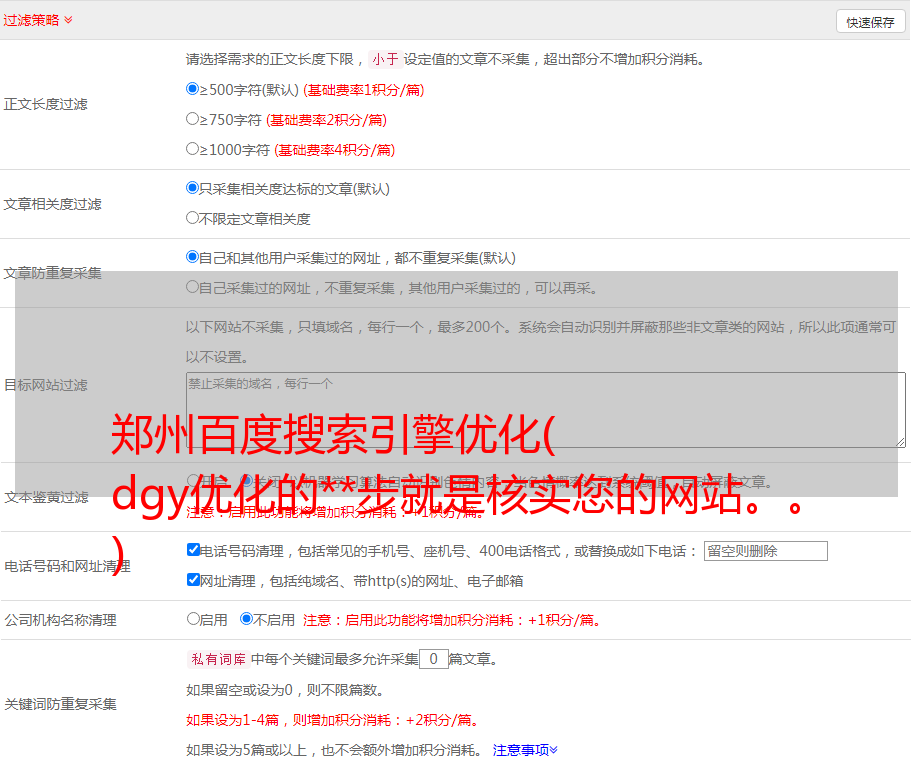Click the 目标网站过滤 row label
The width and height of the screenshot is (912, 768).
tap(45, 385)
